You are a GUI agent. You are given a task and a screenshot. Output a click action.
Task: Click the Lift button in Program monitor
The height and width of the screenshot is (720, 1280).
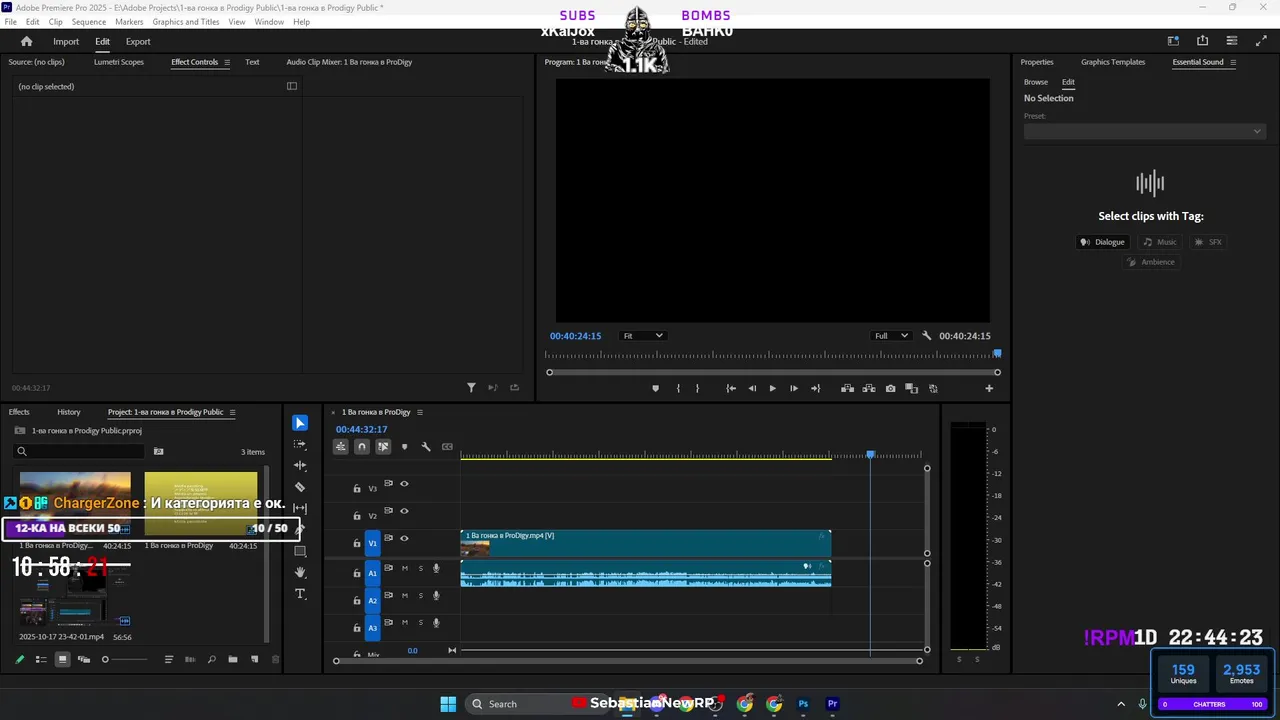[x=847, y=388]
